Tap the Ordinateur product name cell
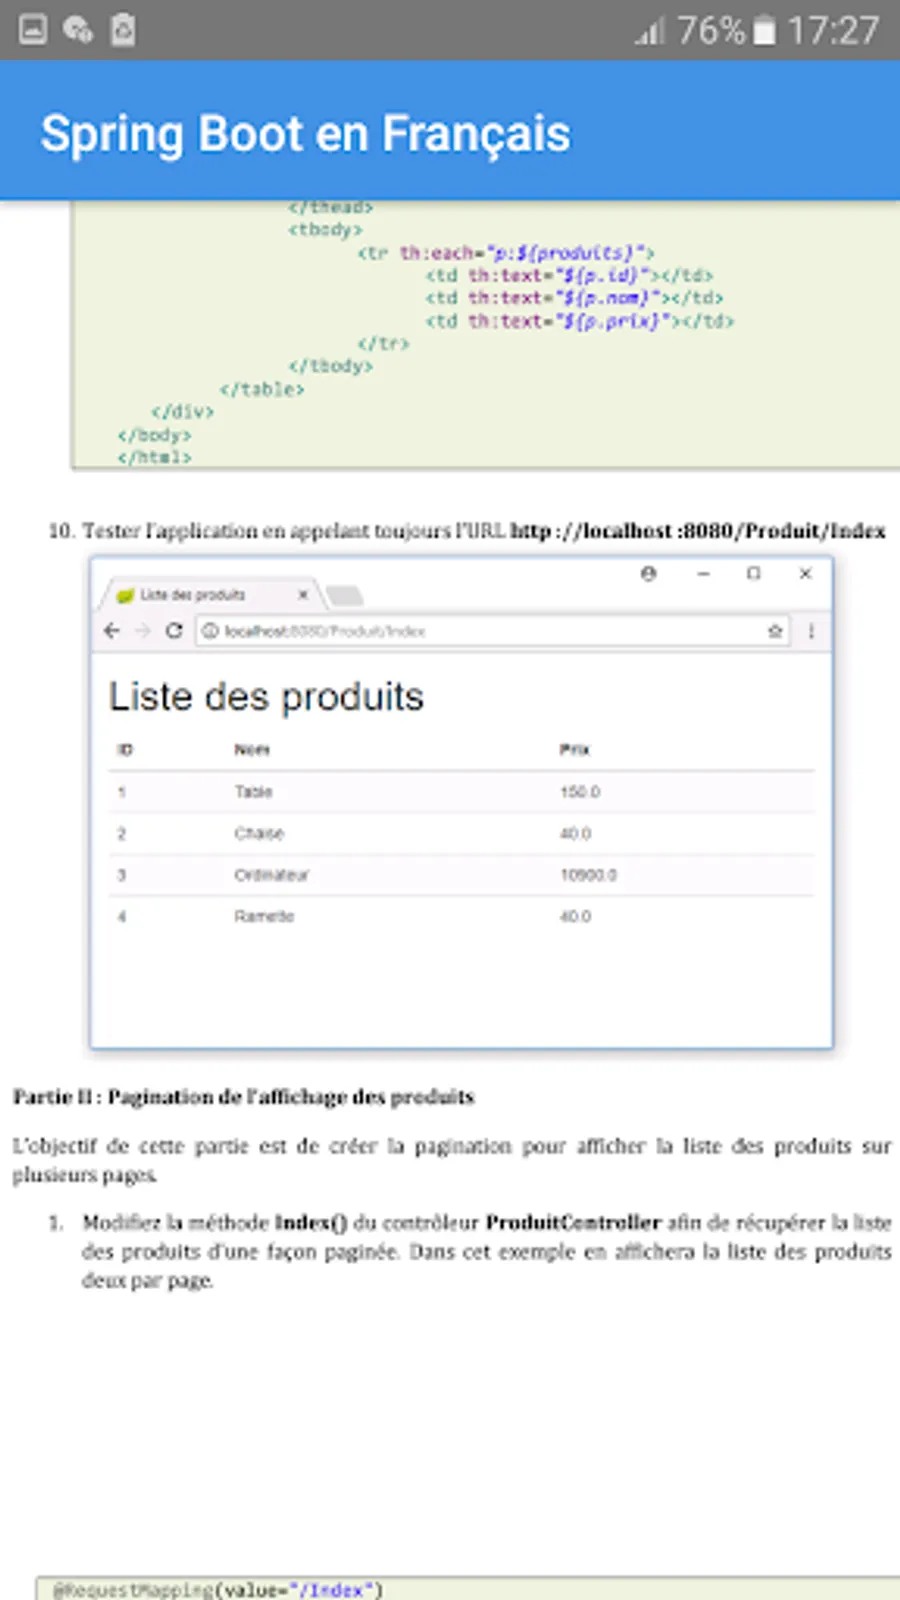The image size is (900, 1600). pyautogui.click(x=271, y=875)
